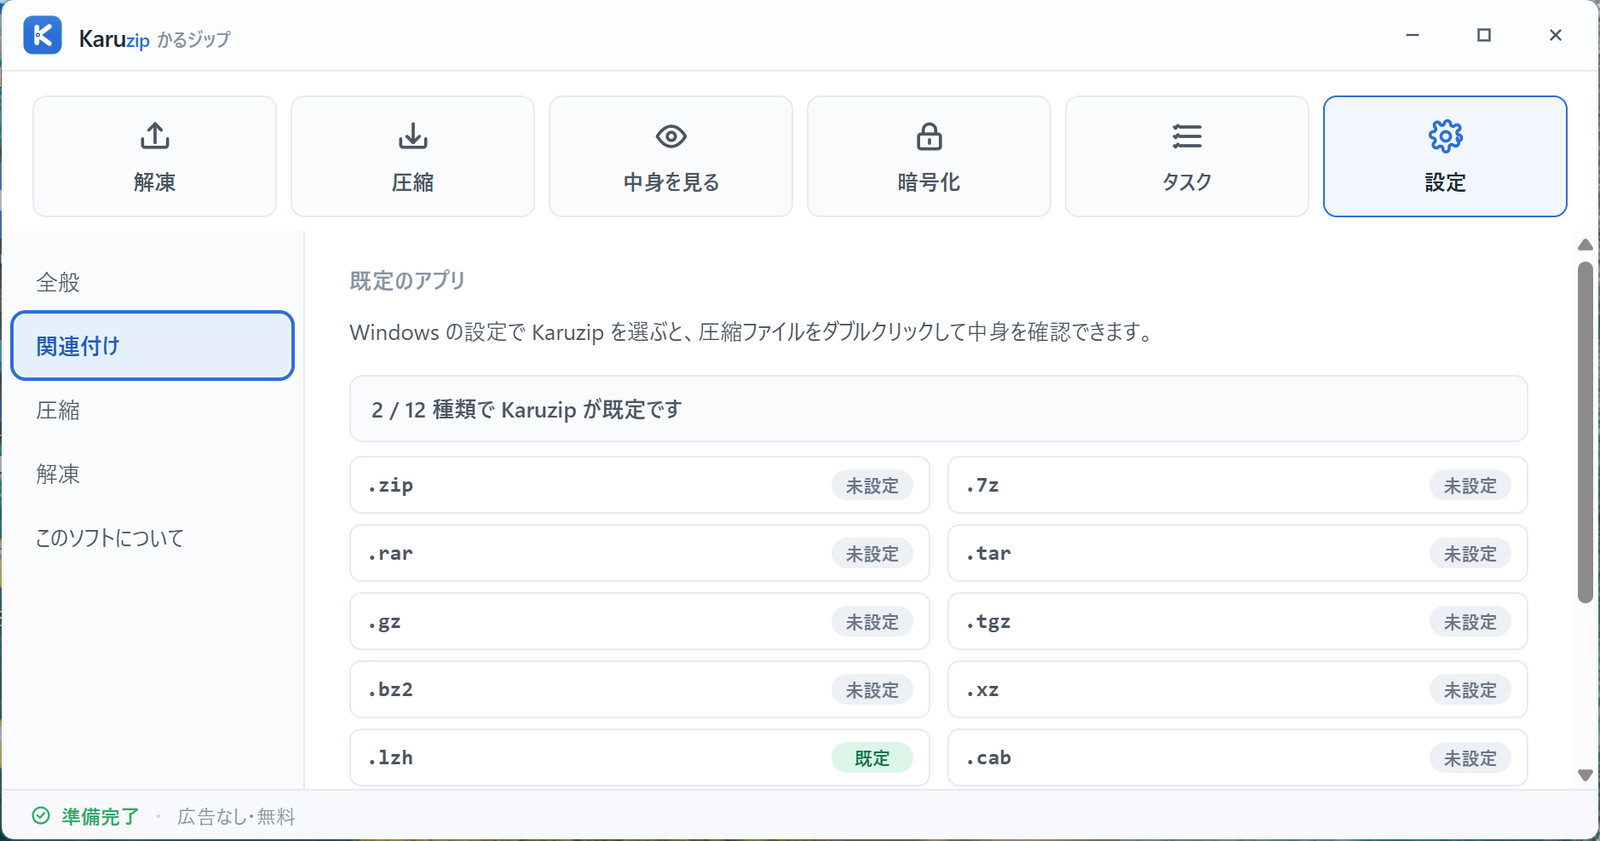
Task: Close the Karuzip window
Action: pos(1555,35)
